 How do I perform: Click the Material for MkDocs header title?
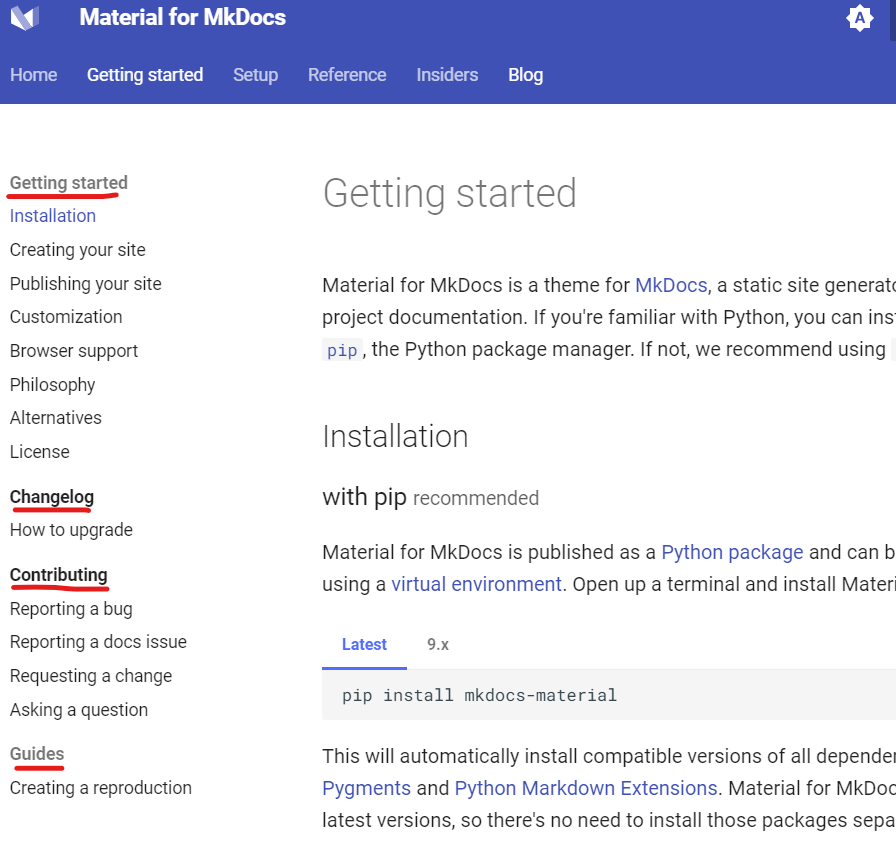[x=182, y=17]
